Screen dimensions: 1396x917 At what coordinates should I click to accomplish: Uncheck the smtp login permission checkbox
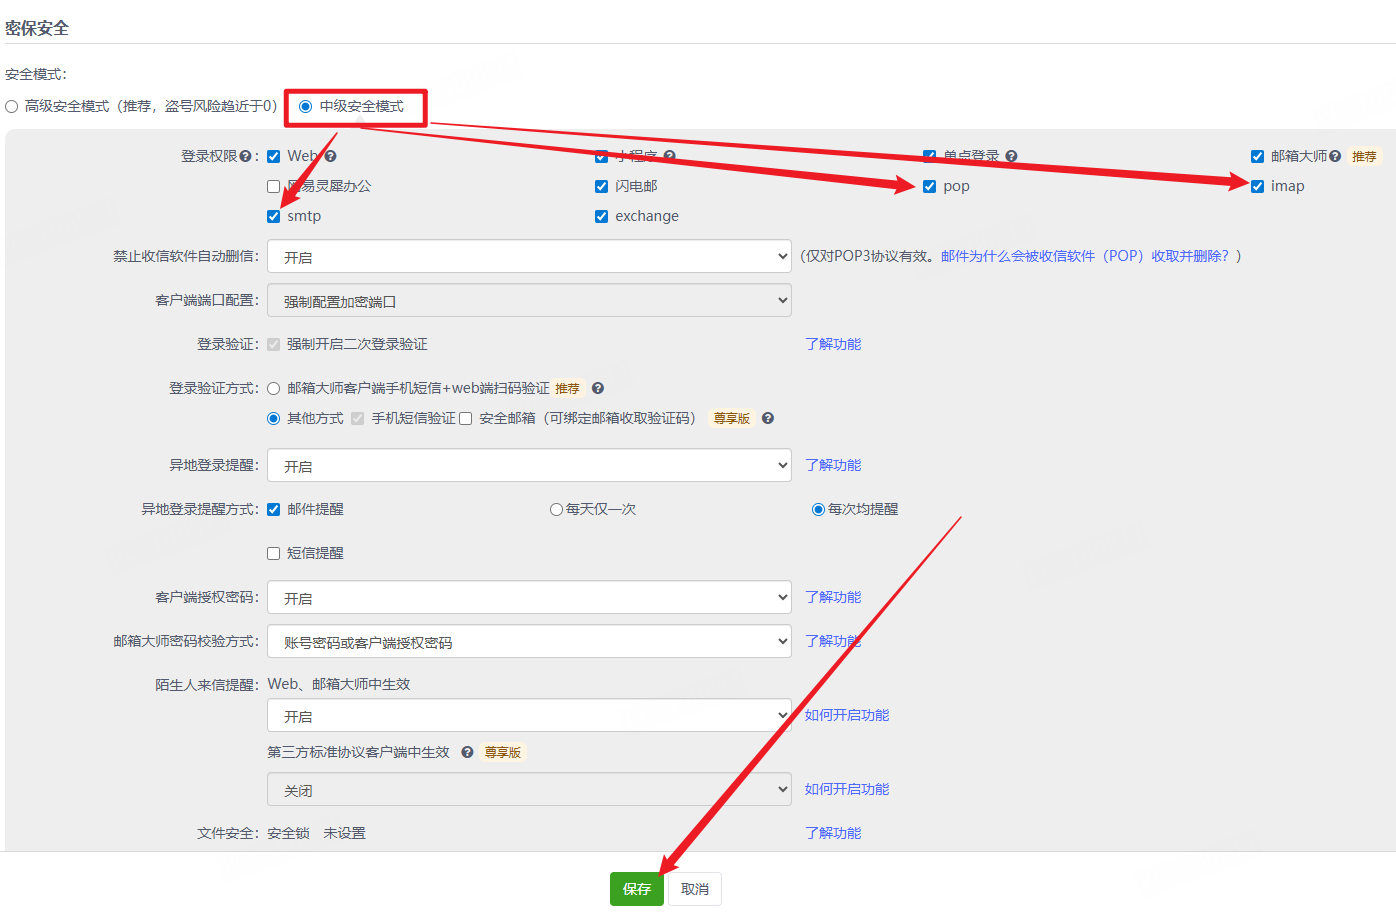pos(274,216)
